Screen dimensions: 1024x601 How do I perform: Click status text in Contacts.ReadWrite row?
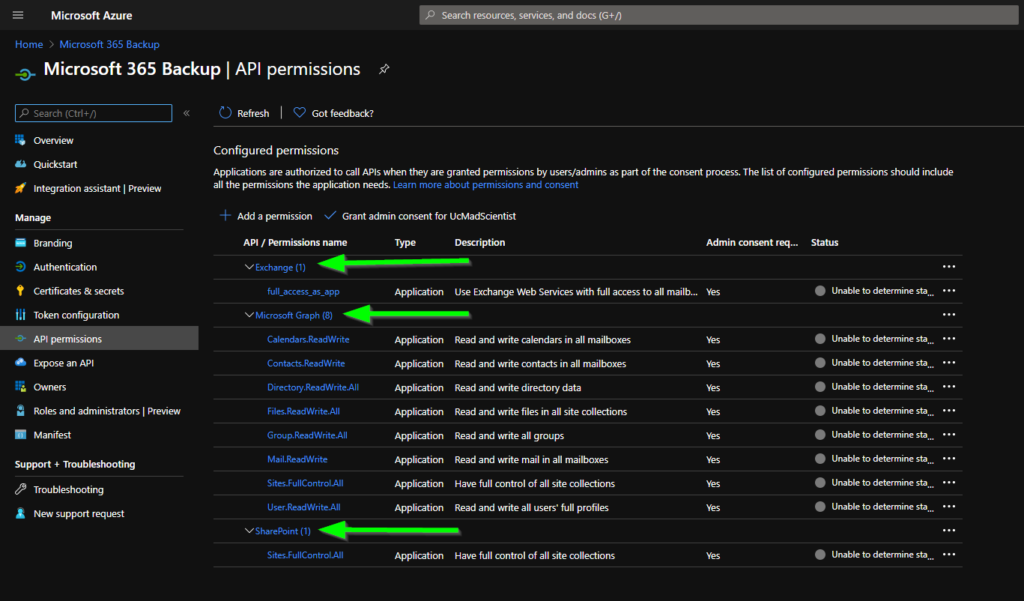[882, 363]
